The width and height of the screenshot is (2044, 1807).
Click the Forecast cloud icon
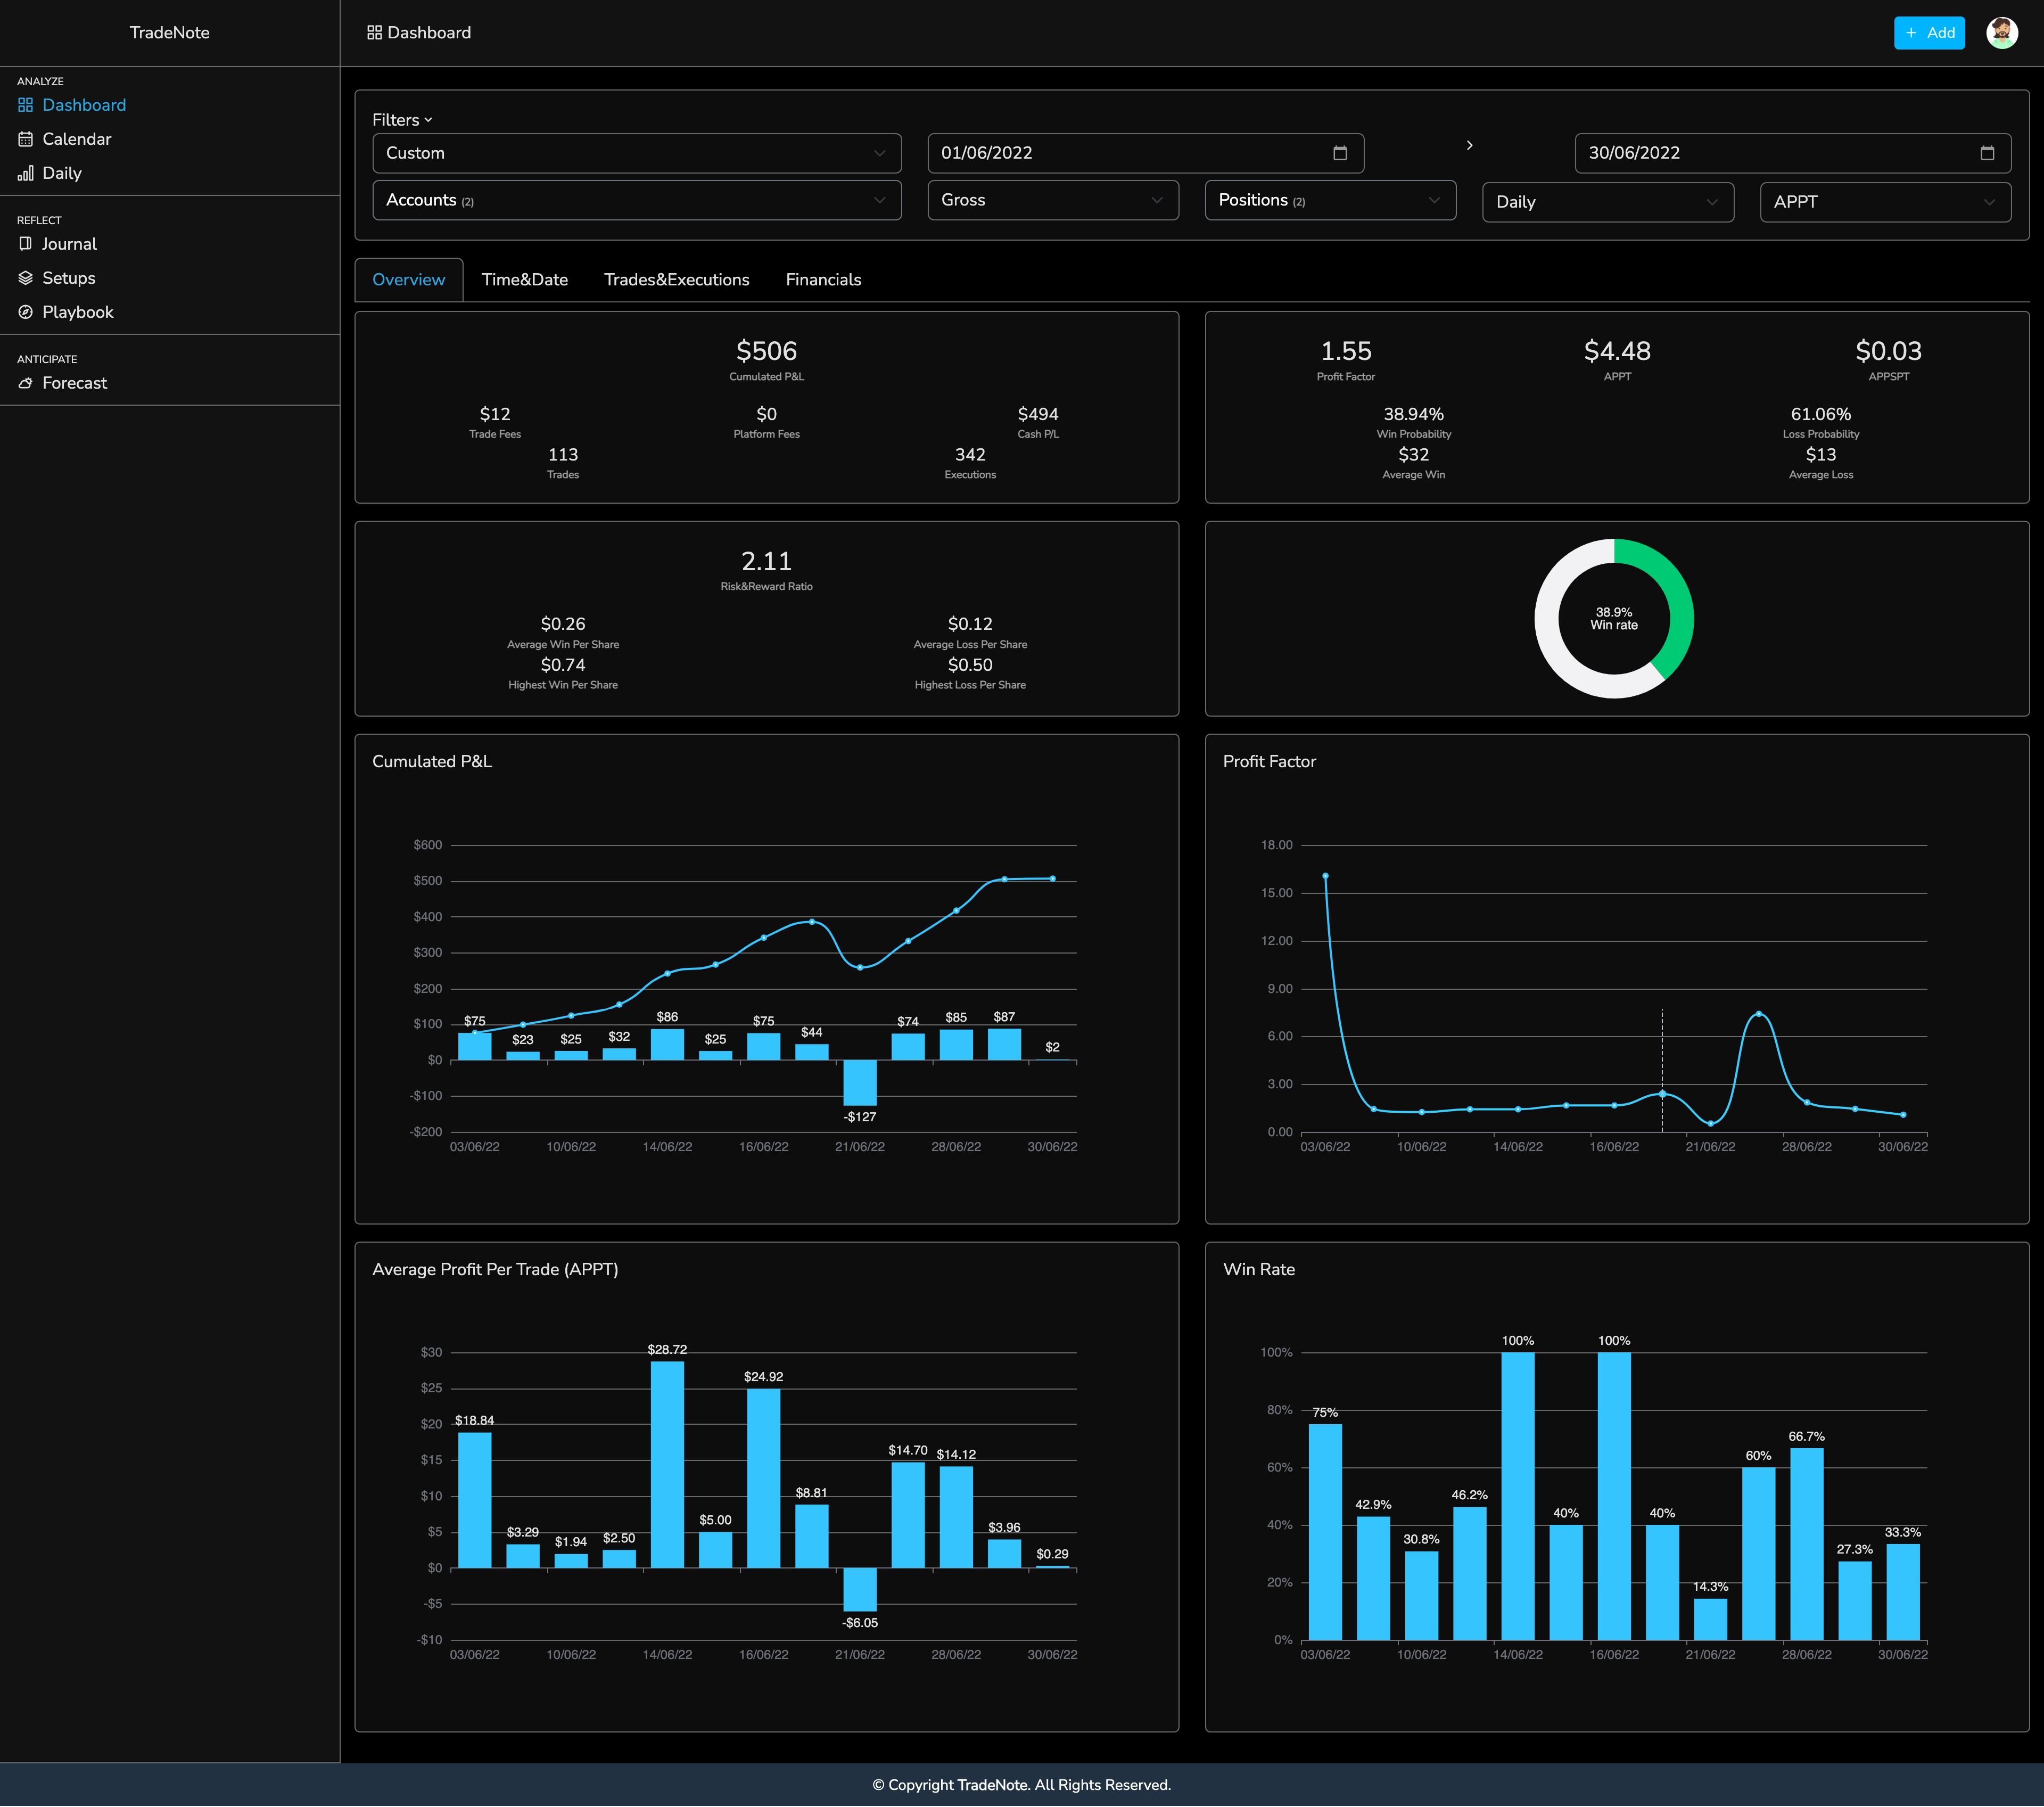coord(25,383)
